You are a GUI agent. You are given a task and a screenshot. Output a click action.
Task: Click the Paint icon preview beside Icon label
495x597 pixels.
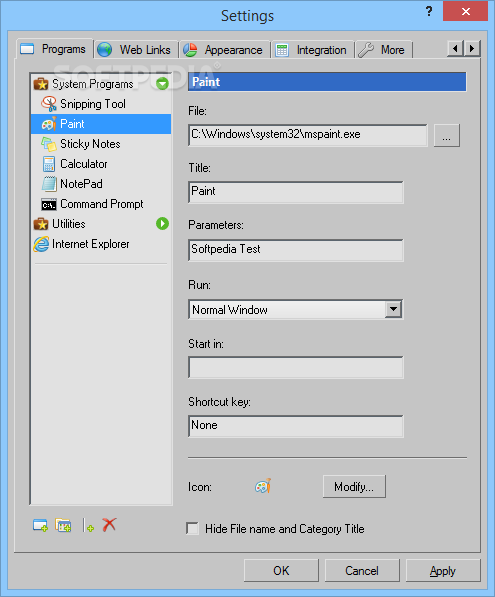point(263,486)
